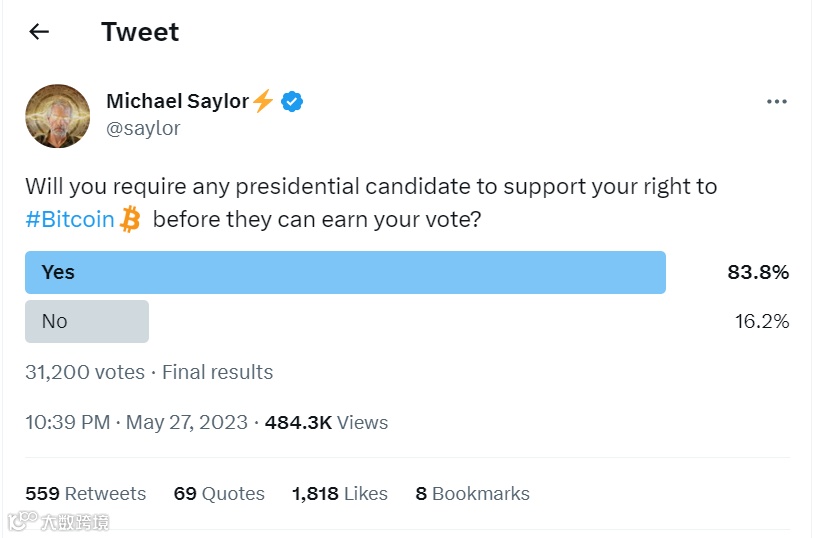Viewport: 832px width, 538px height.
Task: Open the #Bitcoin hashtag link
Action: coord(70,219)
